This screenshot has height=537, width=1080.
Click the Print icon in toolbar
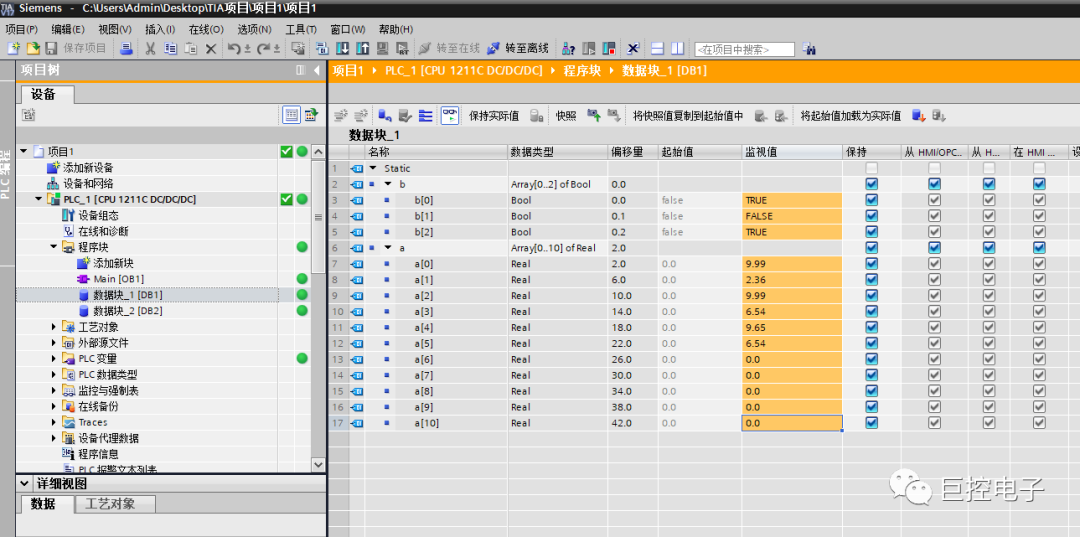click(126, 49)
